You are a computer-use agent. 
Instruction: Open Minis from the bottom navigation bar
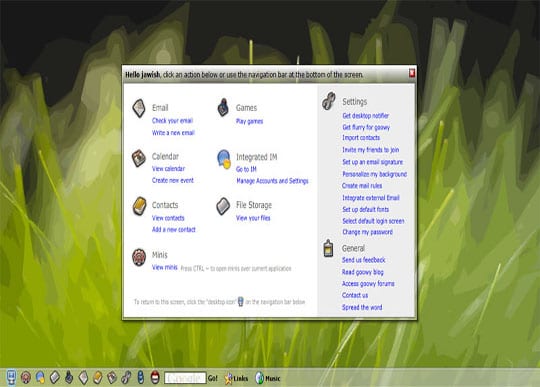tap(26, 378)
